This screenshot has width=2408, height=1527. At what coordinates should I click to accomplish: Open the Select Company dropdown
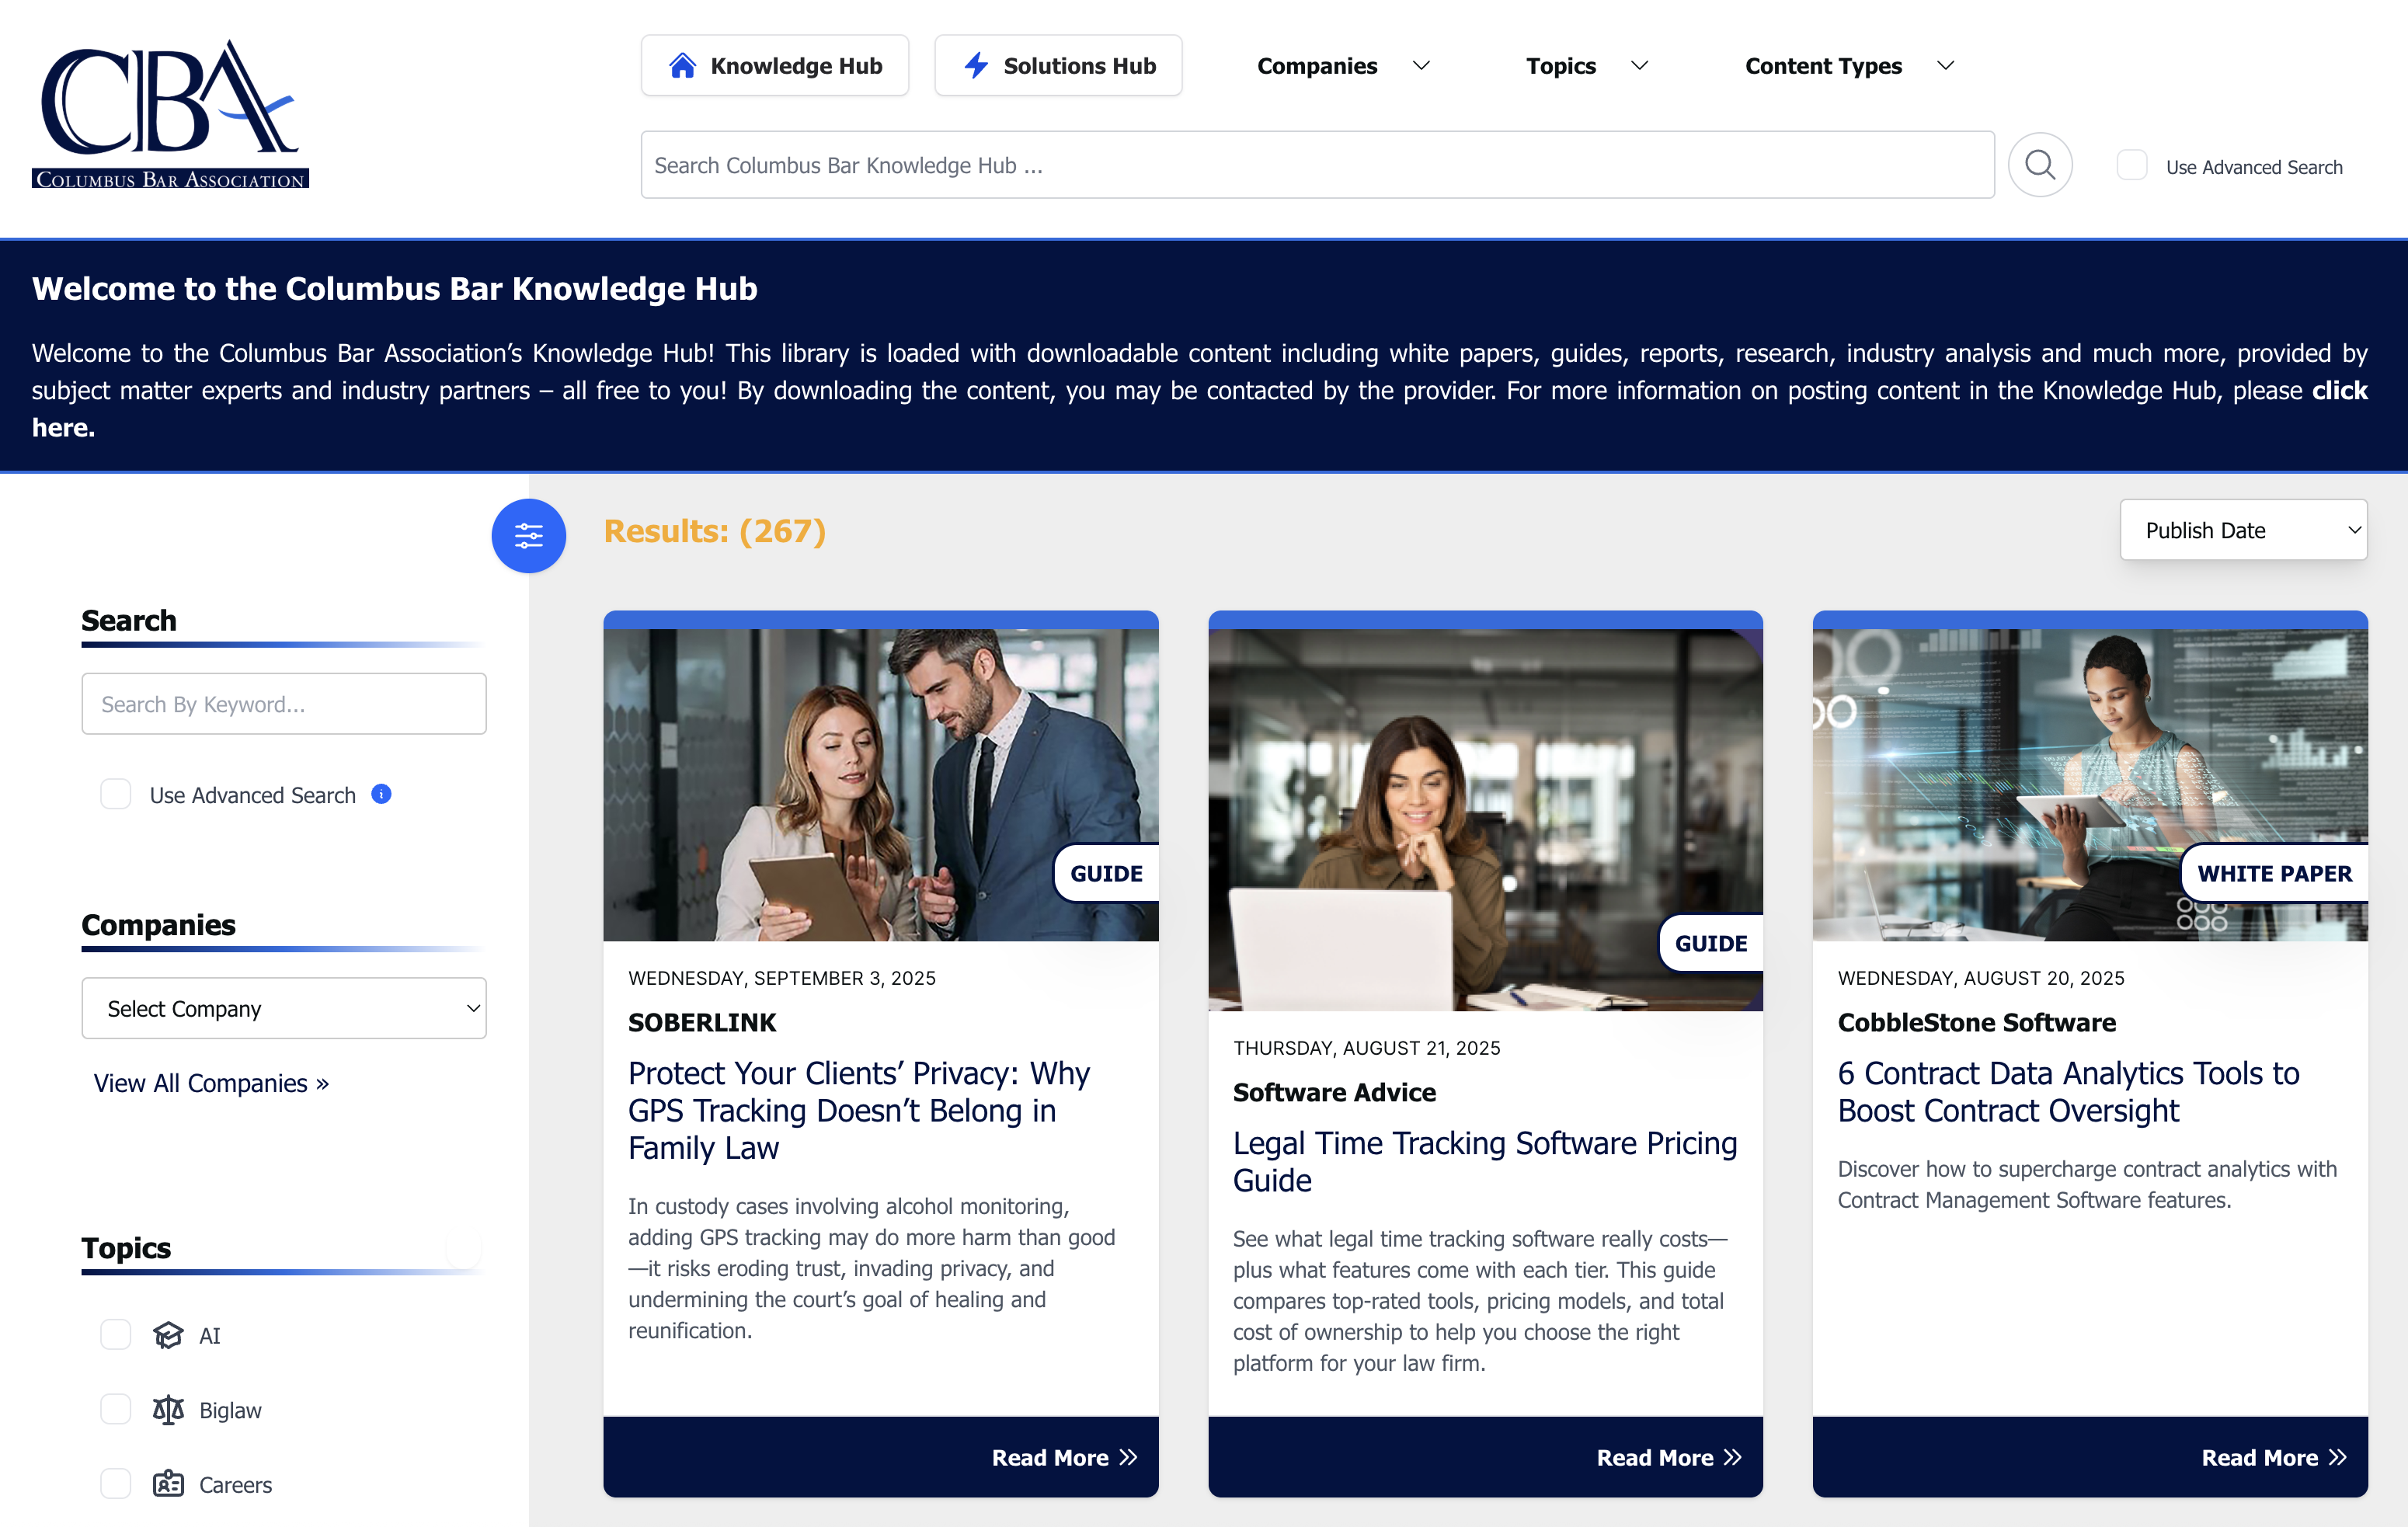[284, 1008]
